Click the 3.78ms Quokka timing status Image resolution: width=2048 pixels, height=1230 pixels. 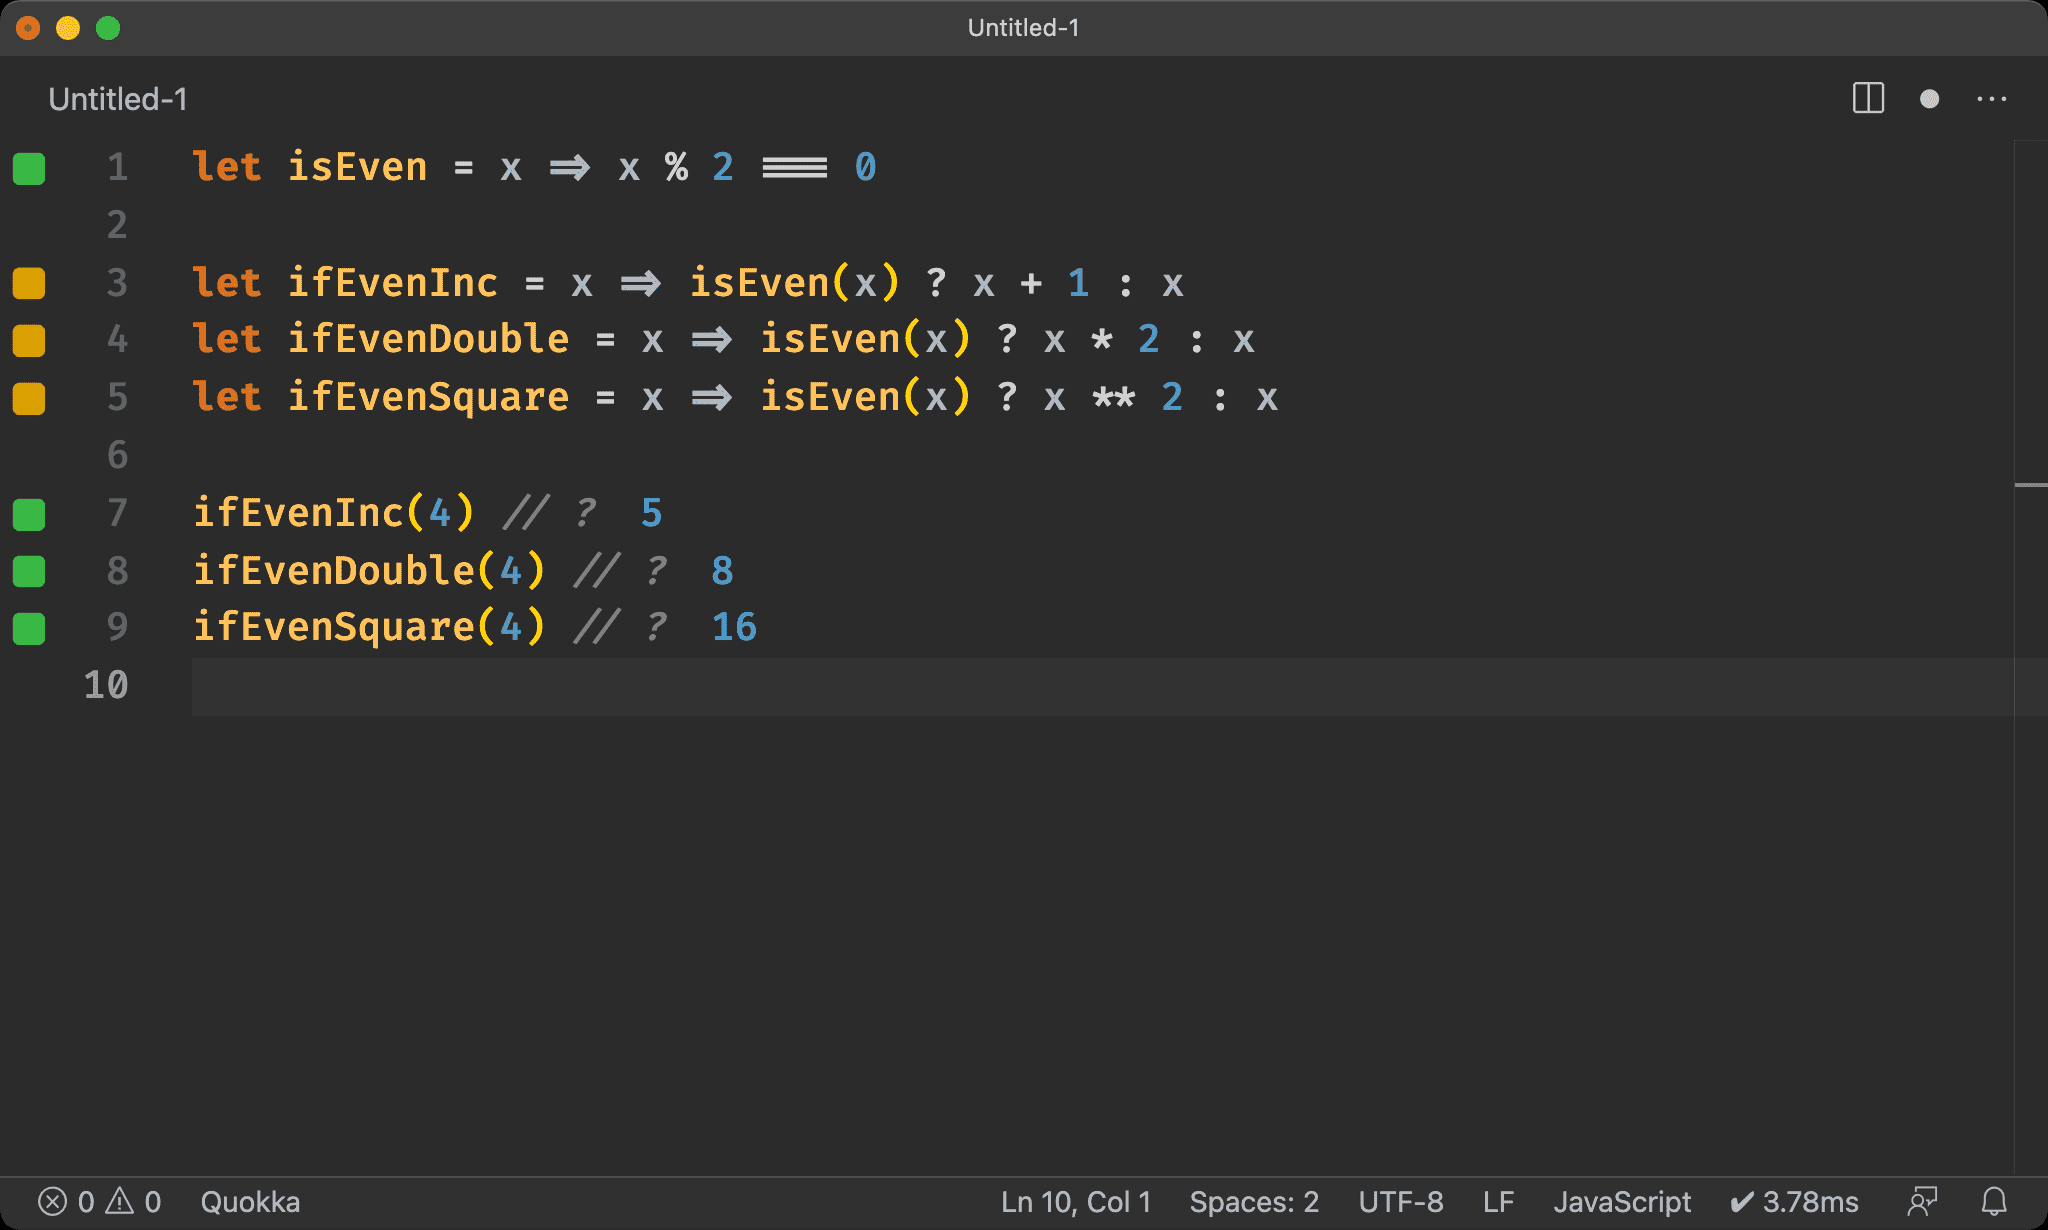tap(1795, 1201)
